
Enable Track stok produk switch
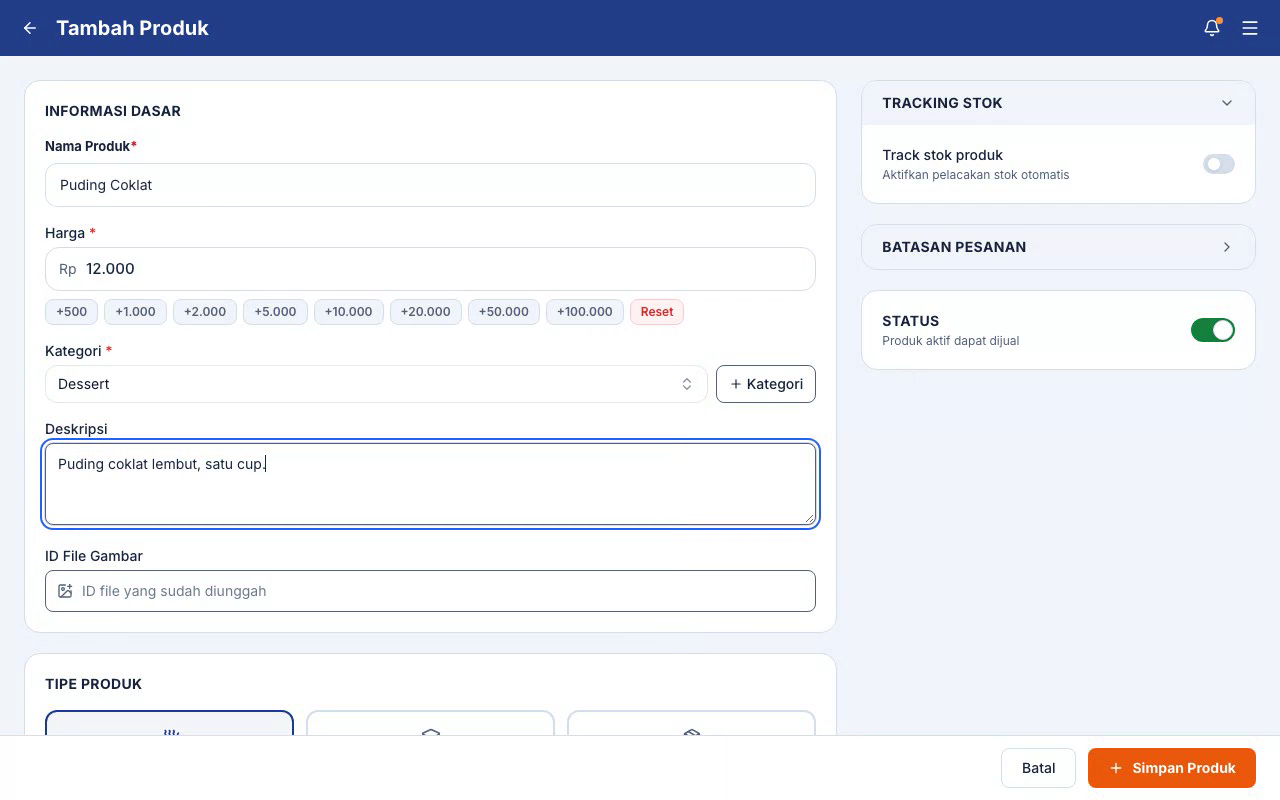[x=1219, y=164]
